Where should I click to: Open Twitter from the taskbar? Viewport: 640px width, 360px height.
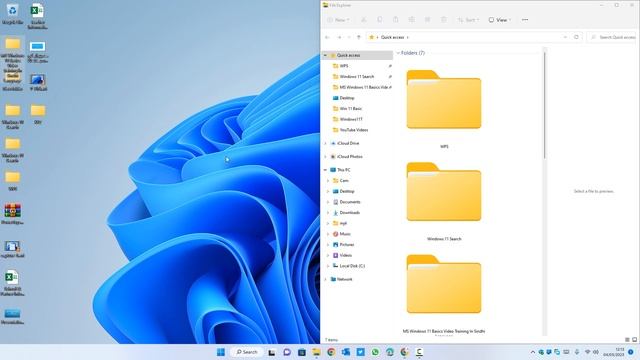[x=360, y=352]
